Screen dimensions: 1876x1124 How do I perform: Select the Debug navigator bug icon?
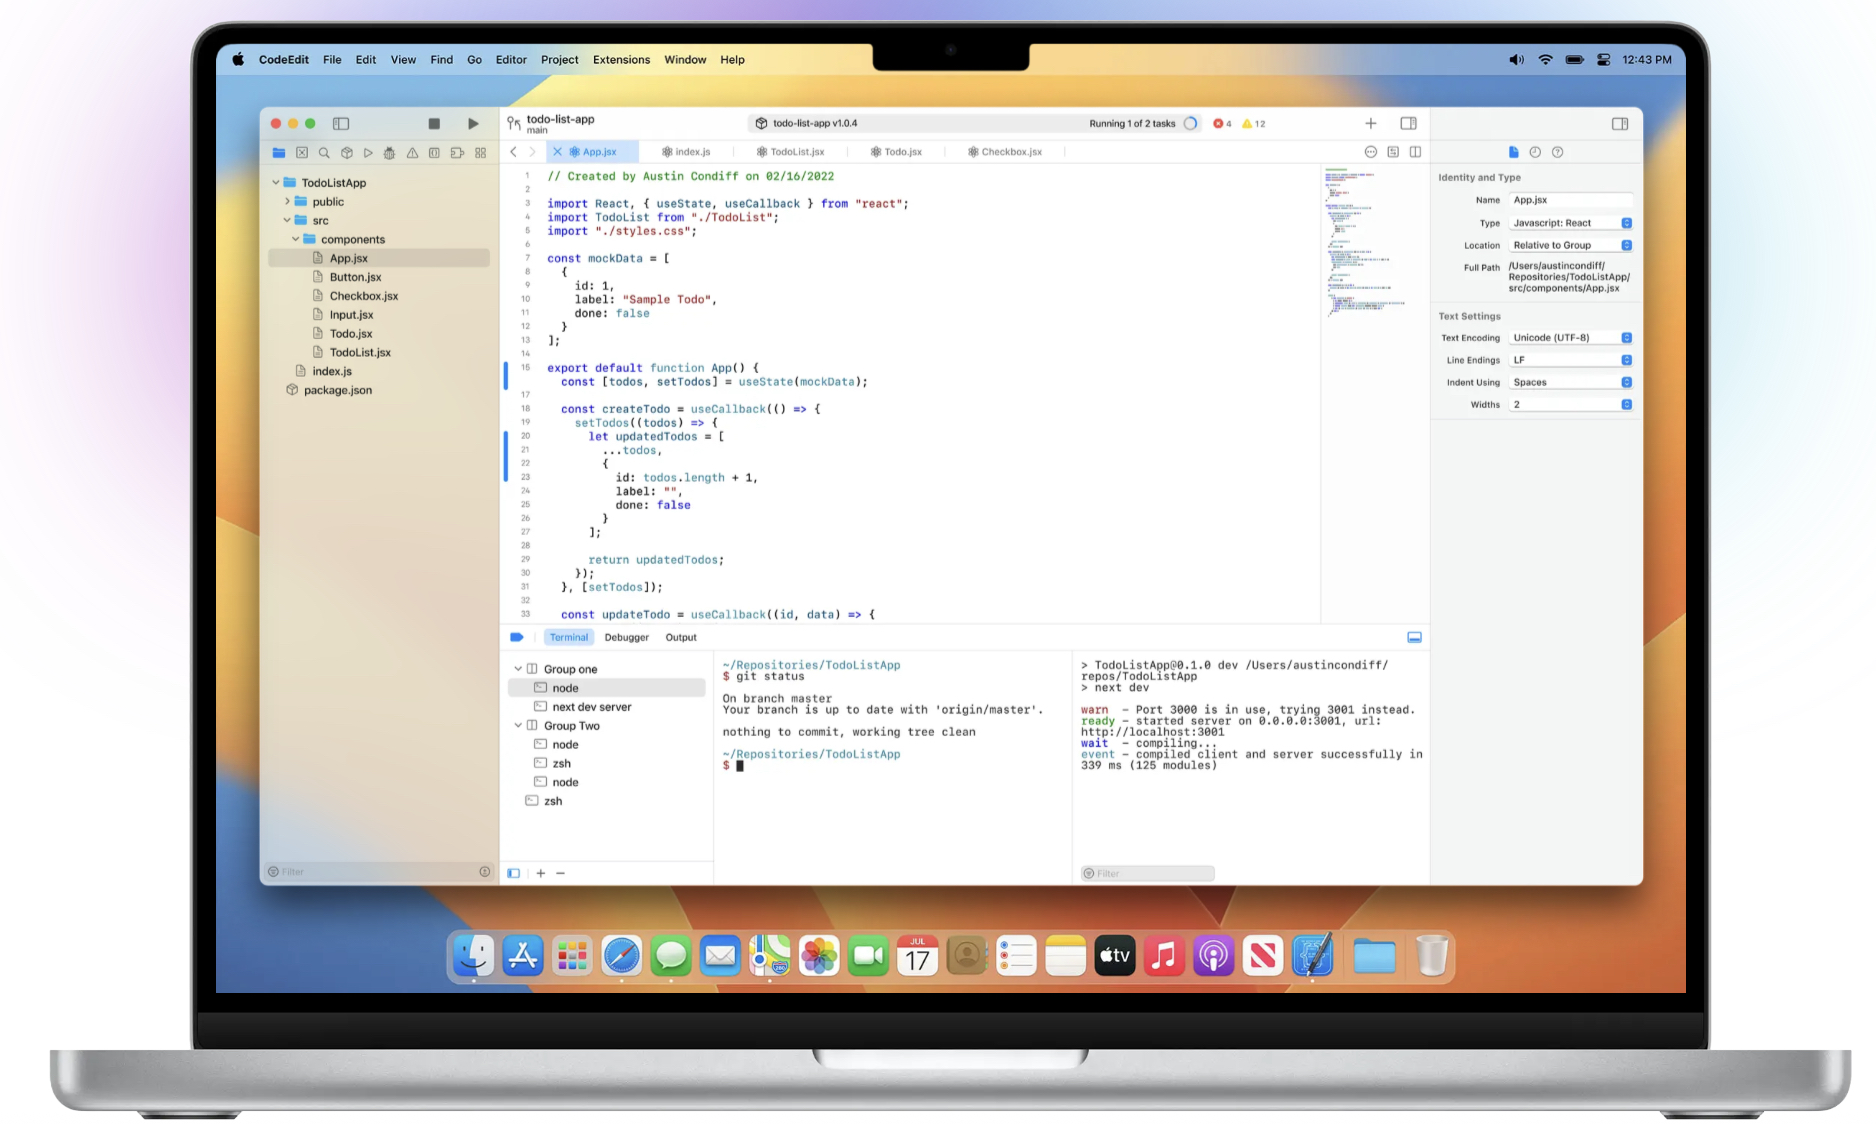pos(390,152)
